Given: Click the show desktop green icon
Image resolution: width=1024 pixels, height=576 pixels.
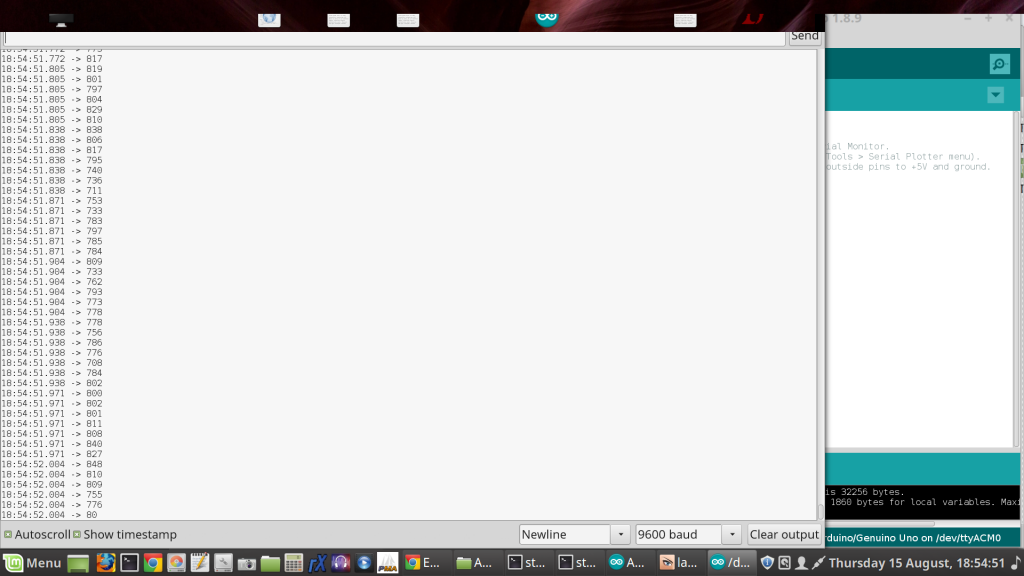Looking at the screenshot, I should [x=78, y=563].
